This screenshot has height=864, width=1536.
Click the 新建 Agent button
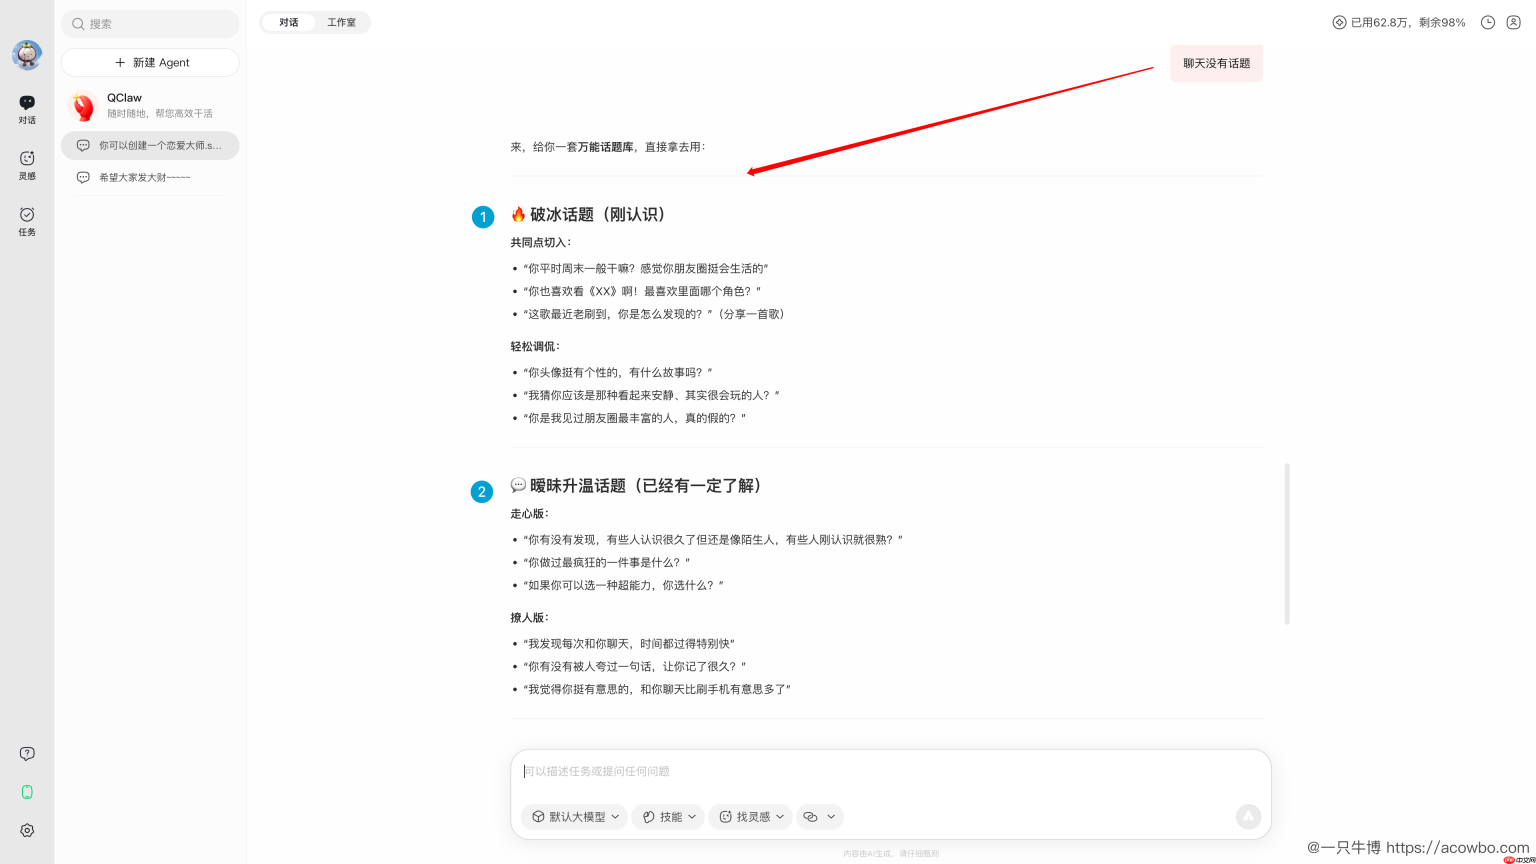tap(150, 62)
